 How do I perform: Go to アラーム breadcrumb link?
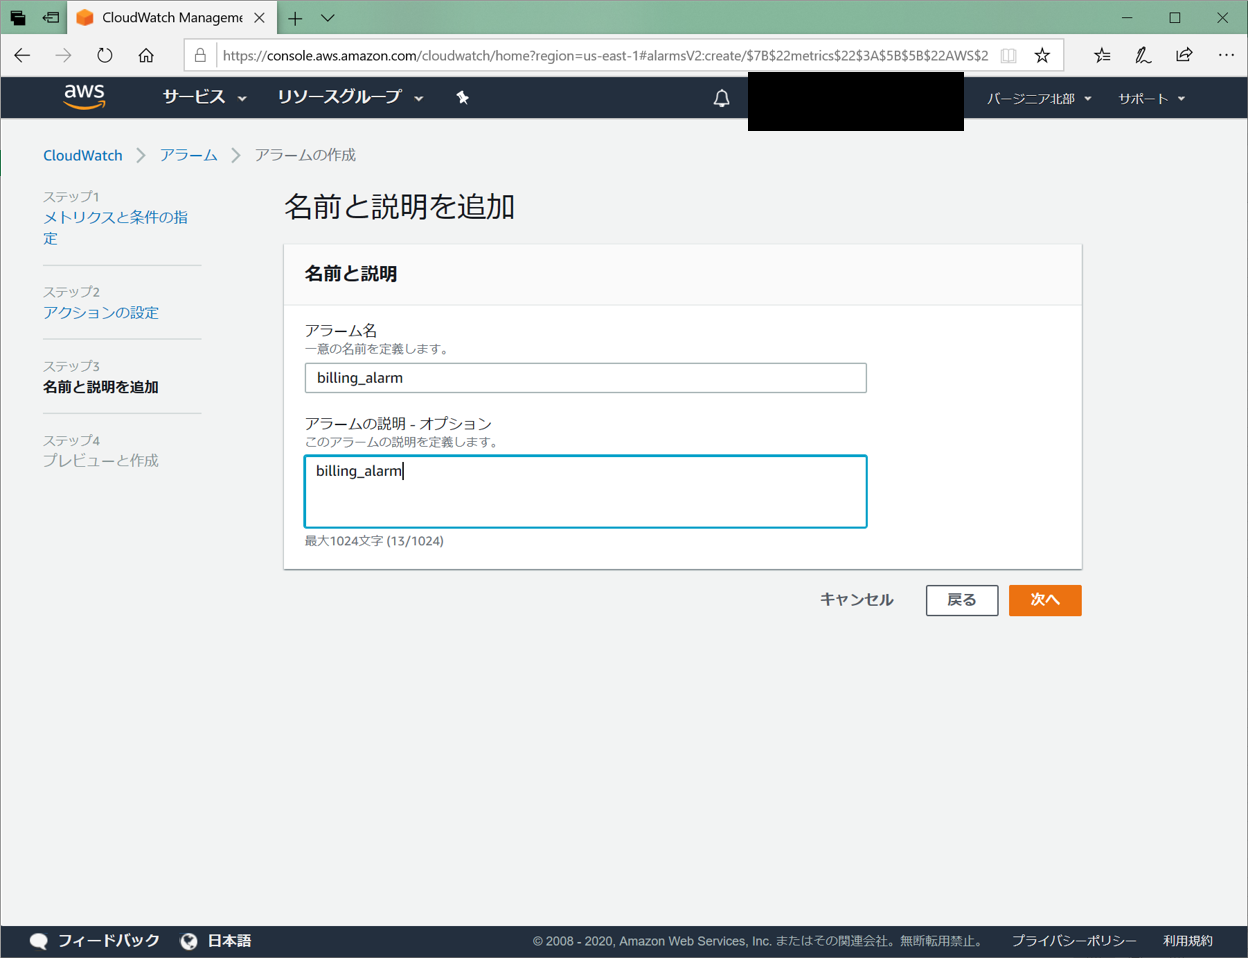click(189, 155)
